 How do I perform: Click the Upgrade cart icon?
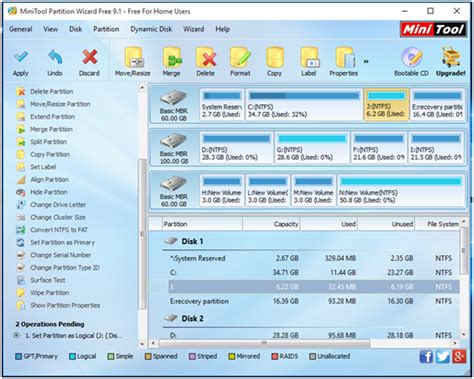(x=451, y=57)
